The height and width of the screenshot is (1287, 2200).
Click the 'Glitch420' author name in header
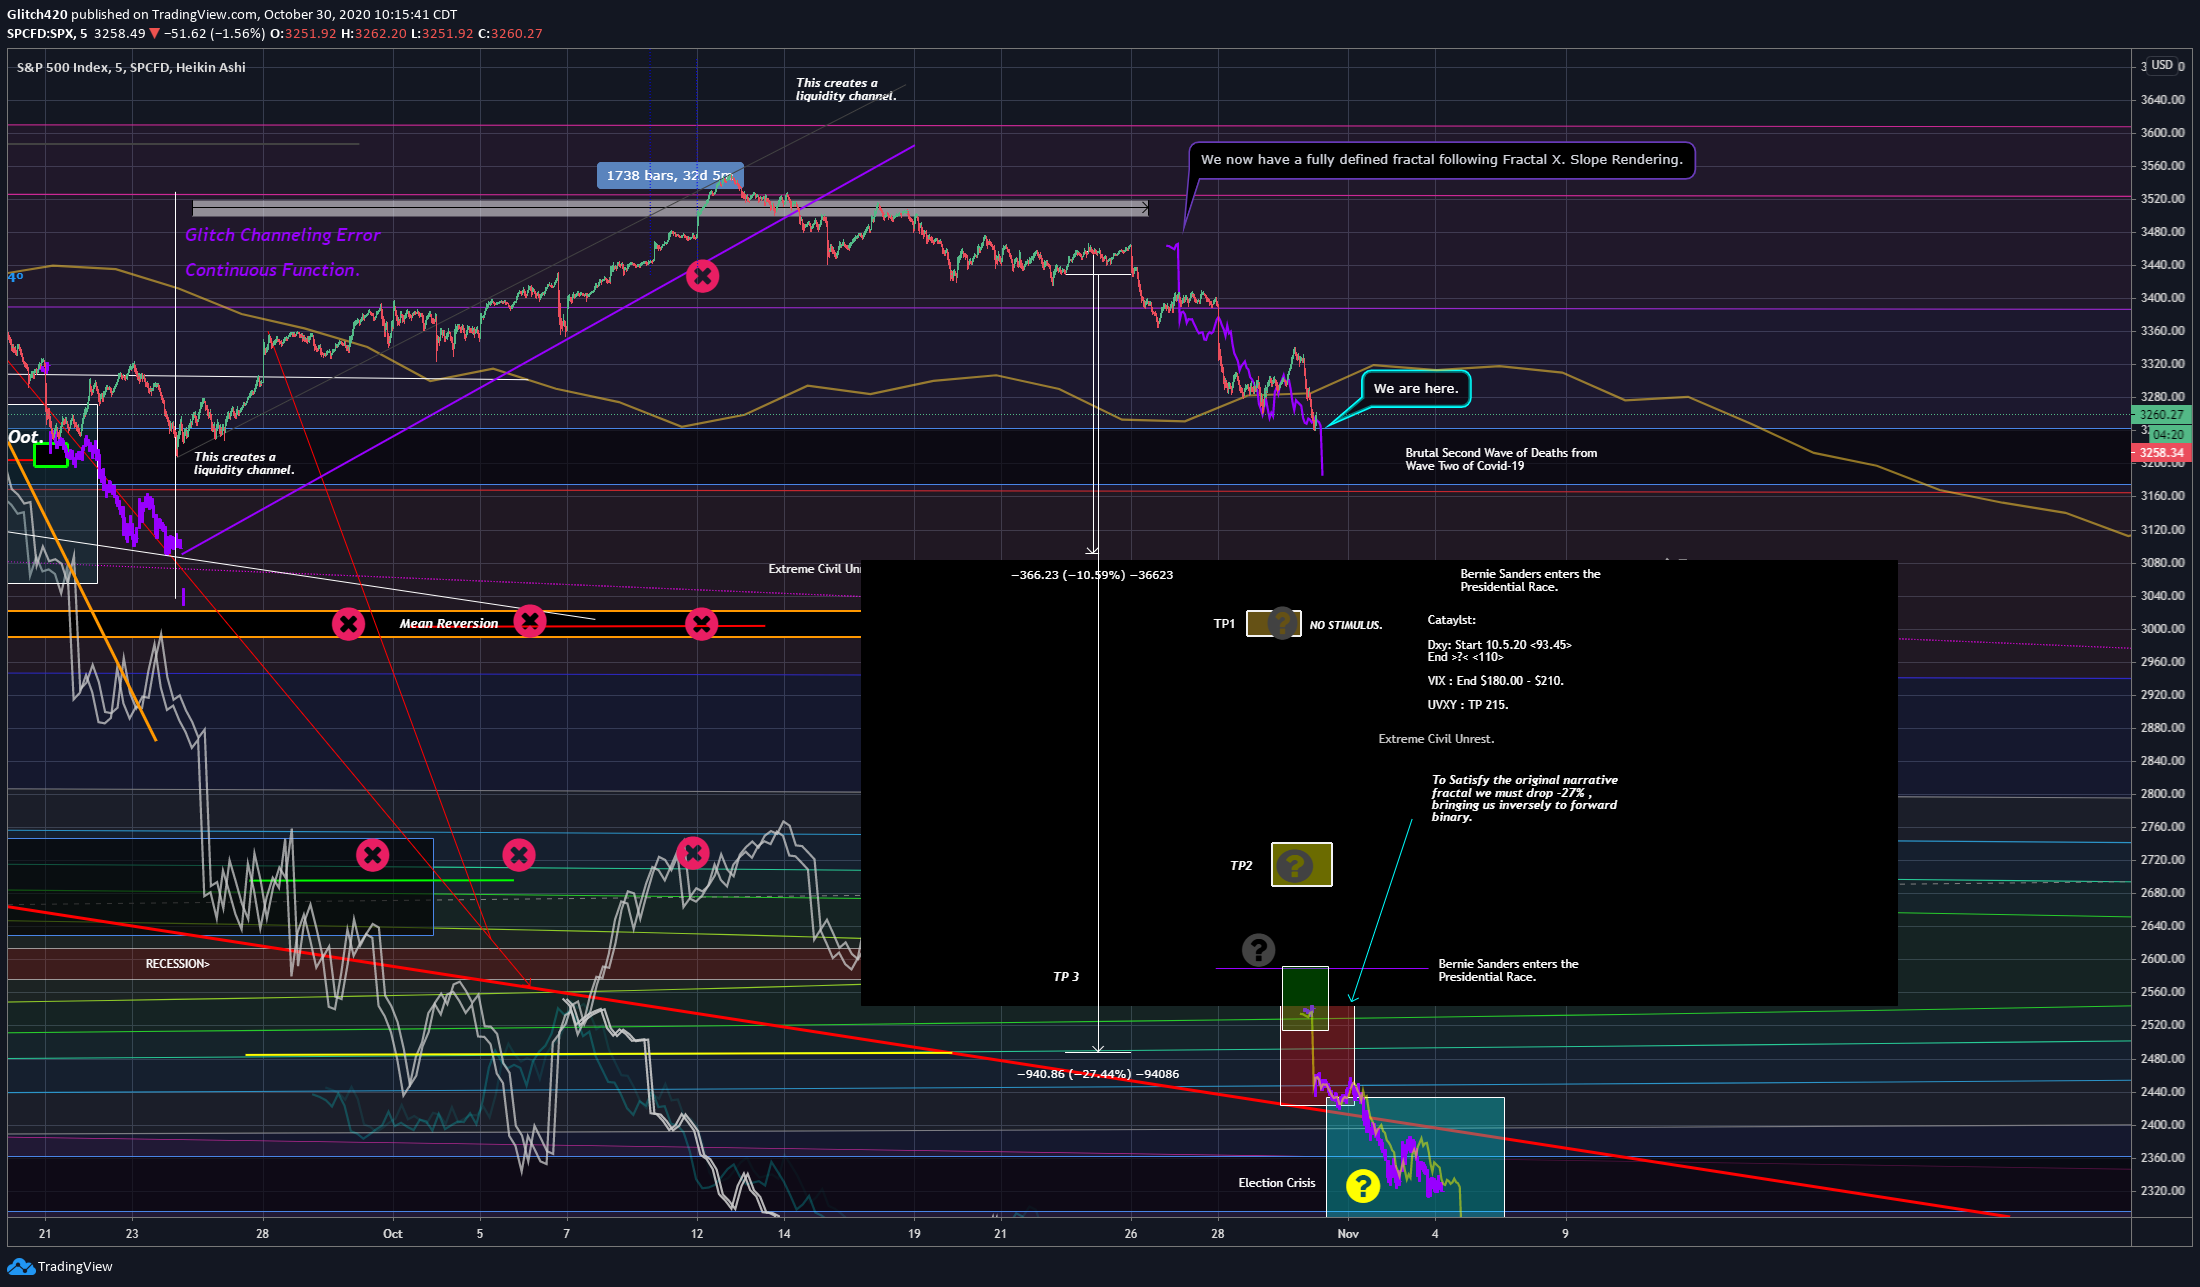point(37,15)
